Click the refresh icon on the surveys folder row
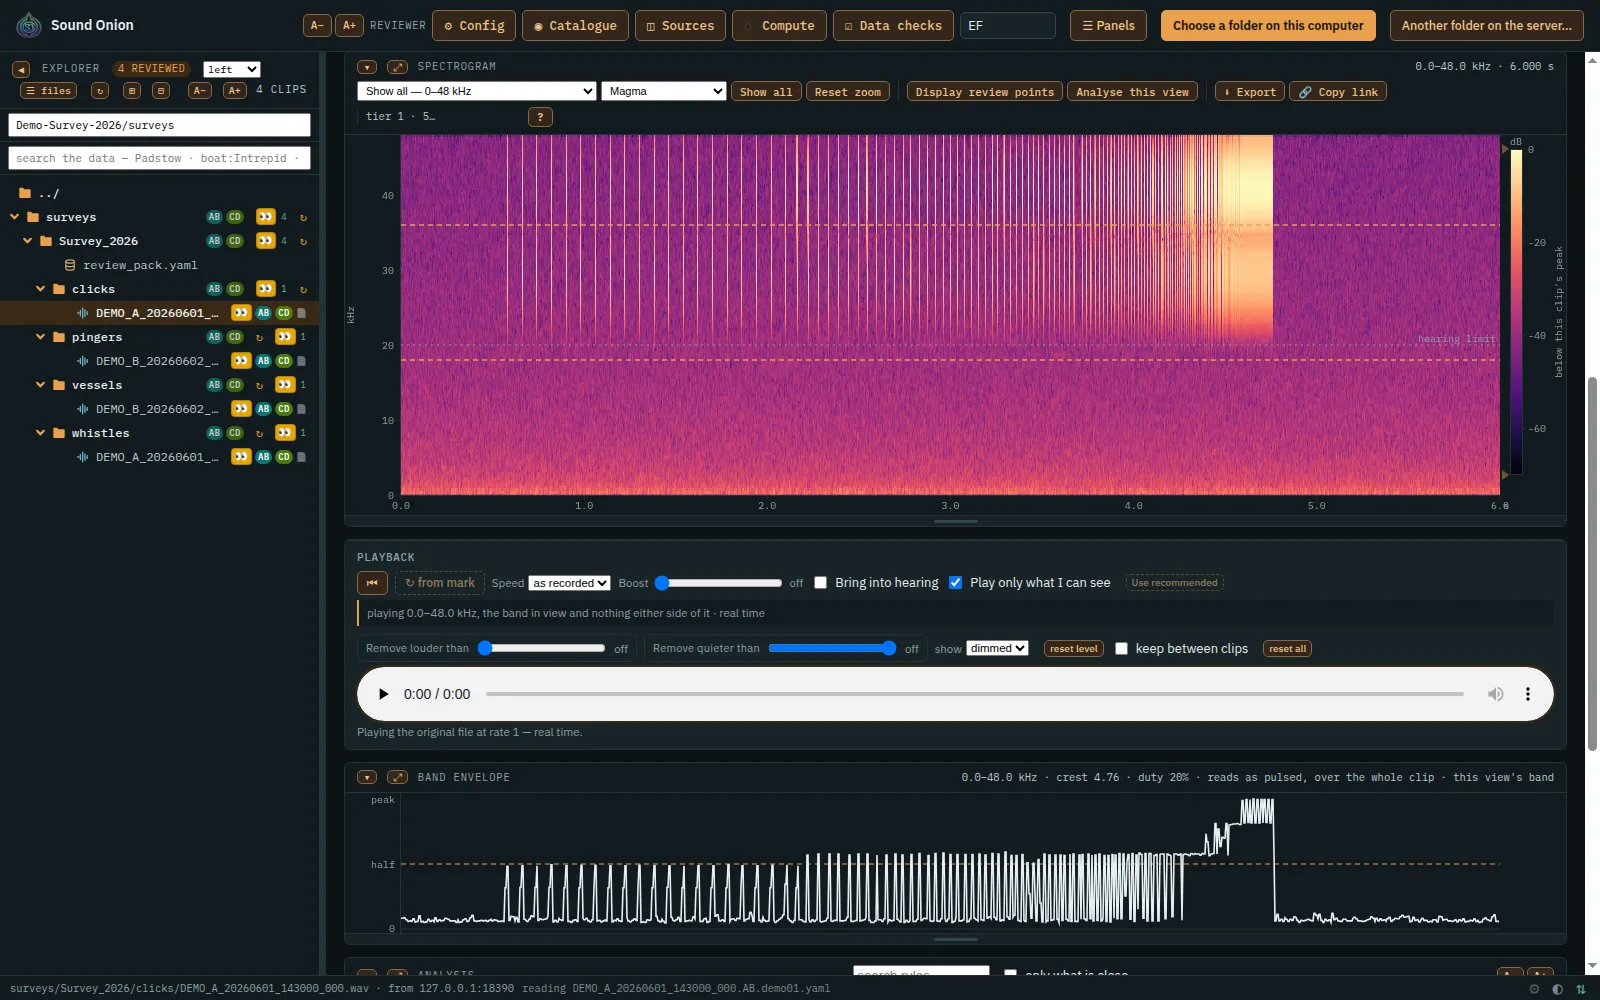Viewport: 1600px width, 1000px height. tap(303, 217)
